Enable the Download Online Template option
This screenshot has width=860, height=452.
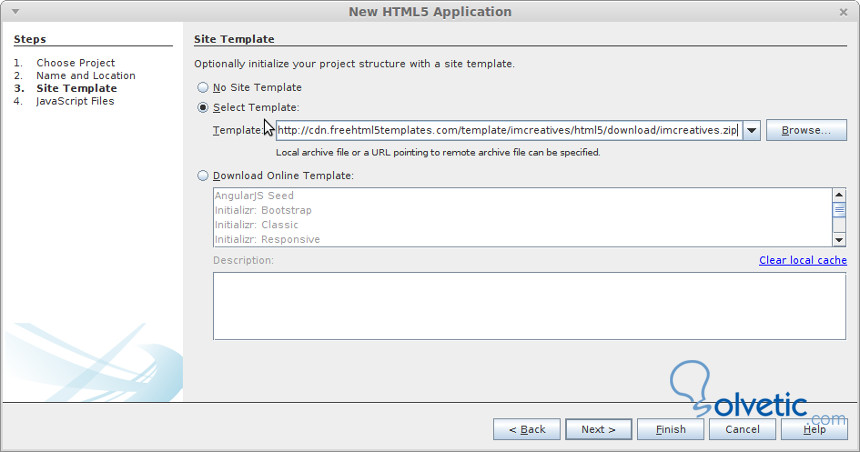[x=204, y=176]
